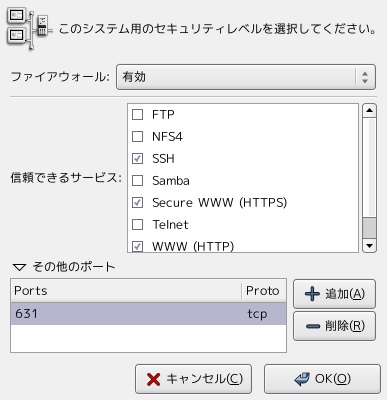Enable the Telnet checkbox

(x=138, y=225)
